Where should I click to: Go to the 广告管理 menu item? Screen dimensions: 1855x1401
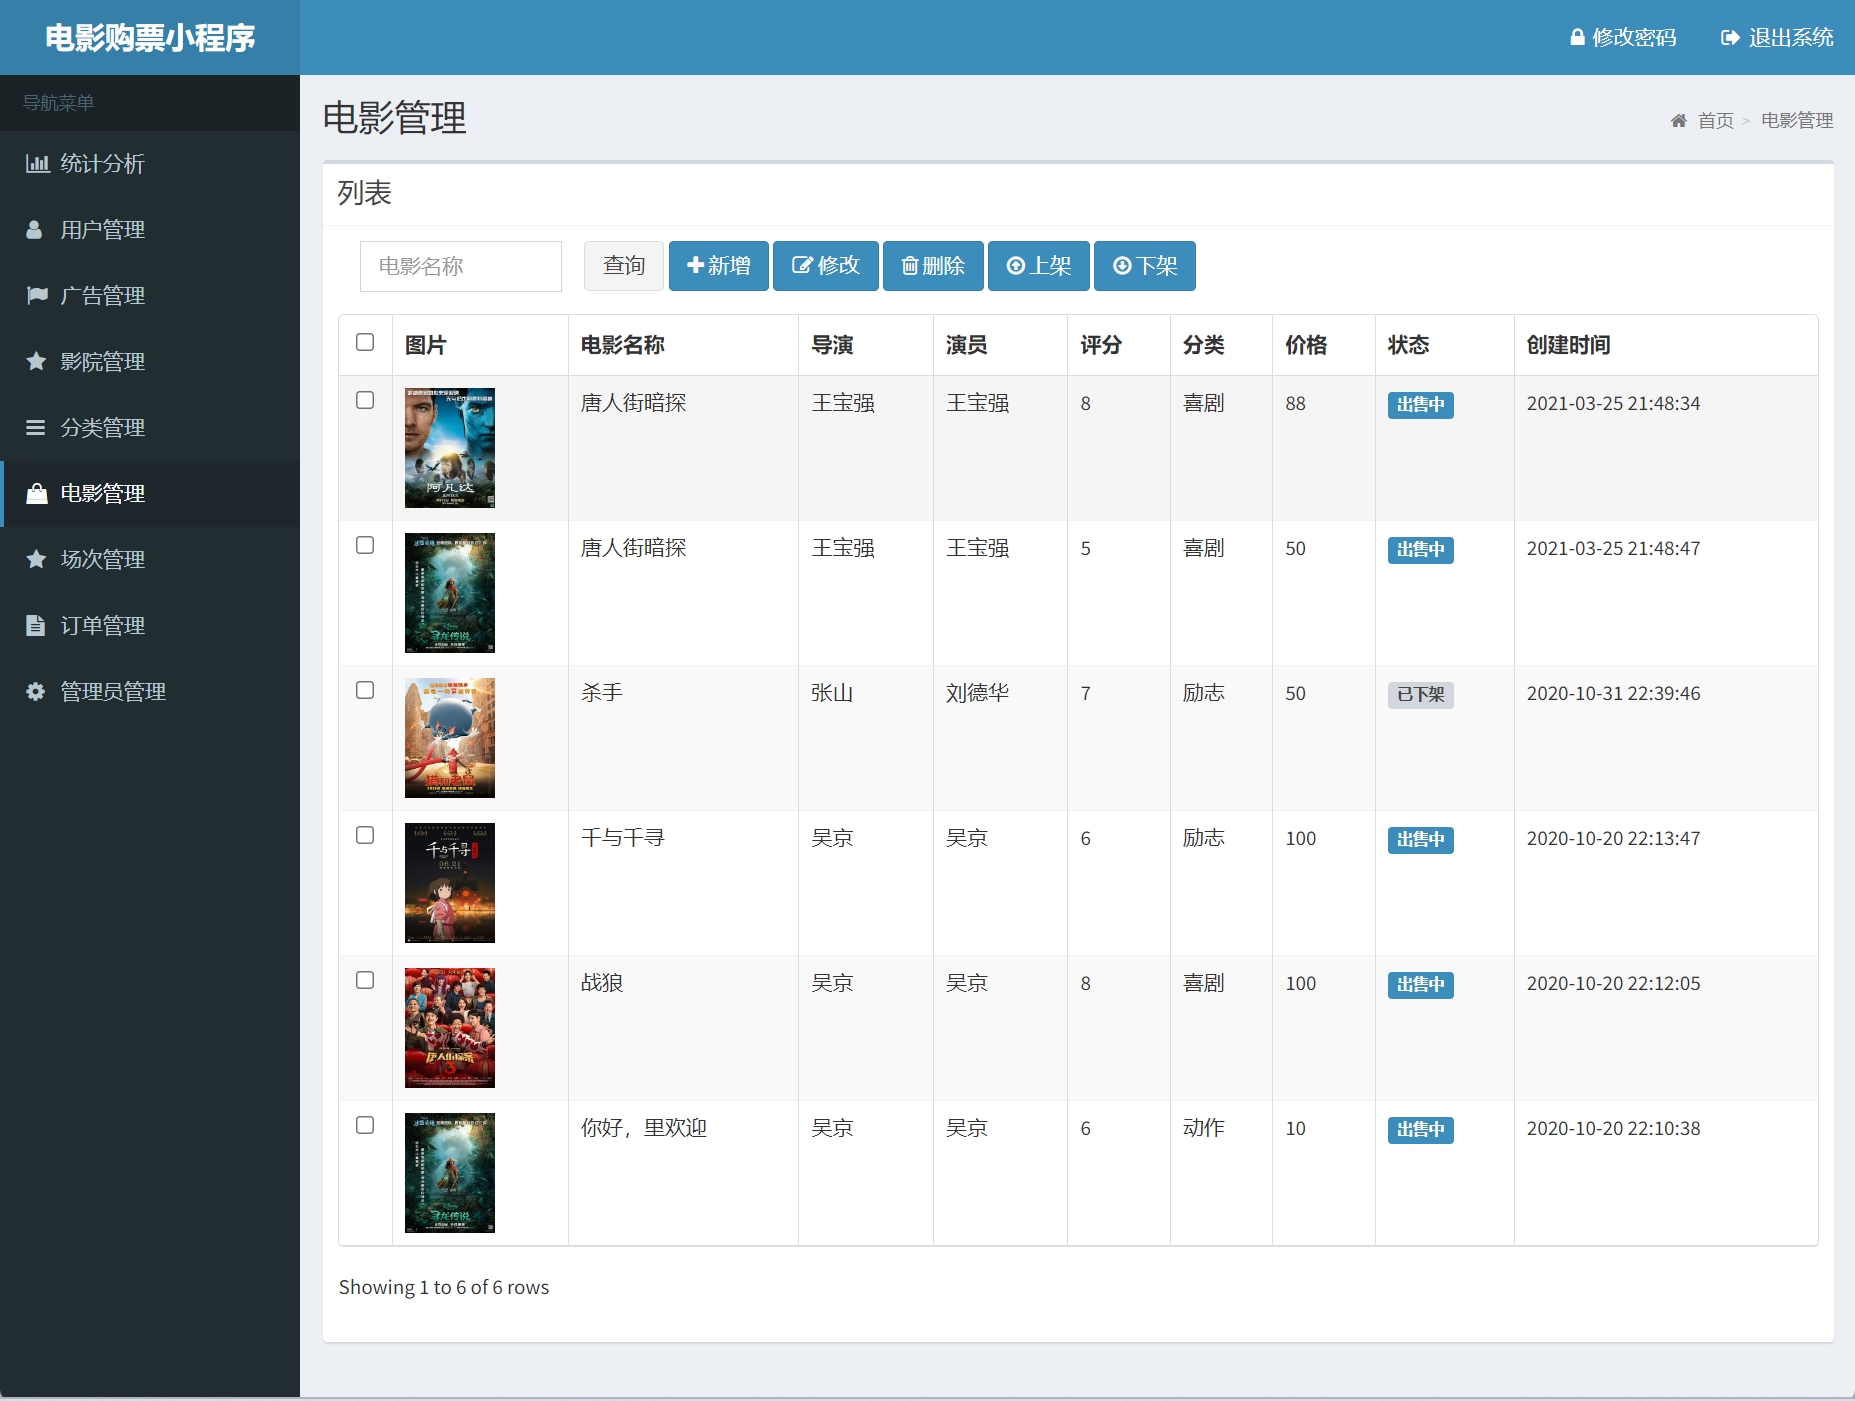click(x=150, y=295)
